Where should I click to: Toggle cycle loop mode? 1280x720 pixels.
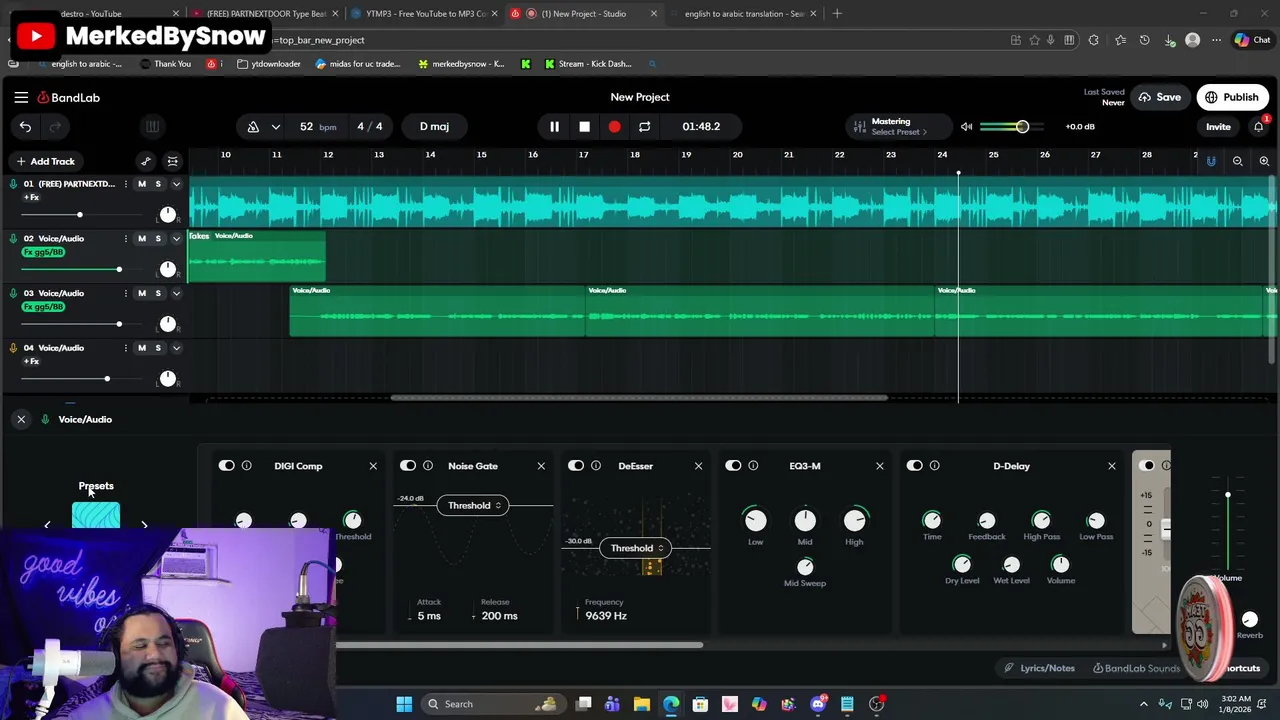click(x=644, y=126)
